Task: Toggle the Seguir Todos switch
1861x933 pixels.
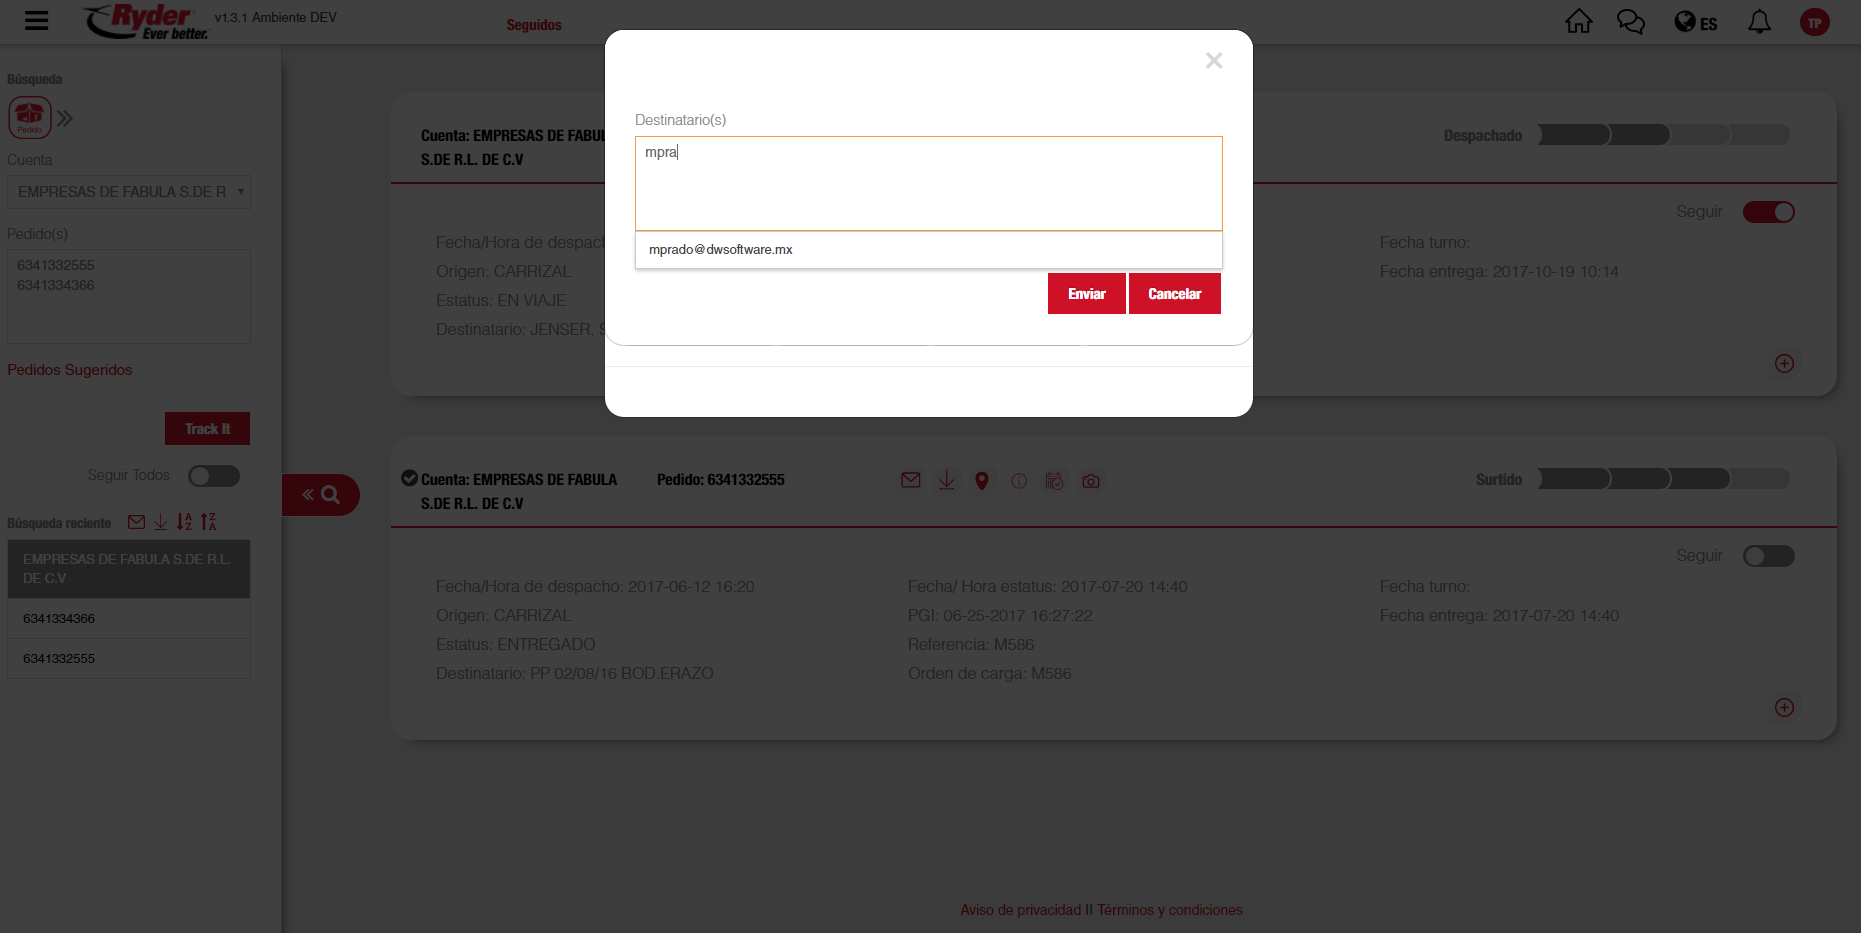Action: pos(214,476)
